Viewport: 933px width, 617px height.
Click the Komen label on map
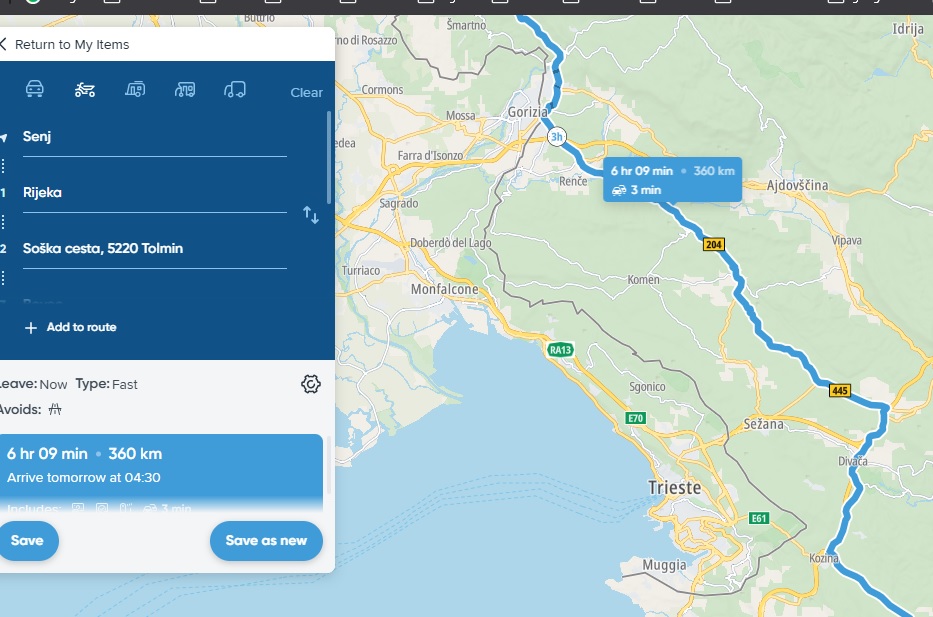click(x=643, y=280)
